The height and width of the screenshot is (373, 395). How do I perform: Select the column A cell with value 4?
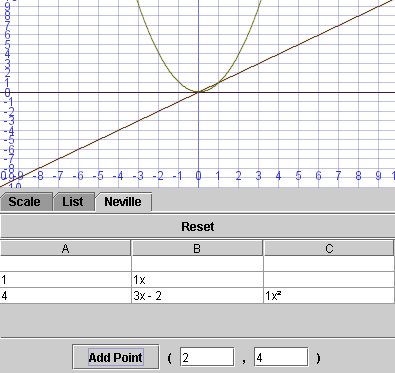point(65,296)
